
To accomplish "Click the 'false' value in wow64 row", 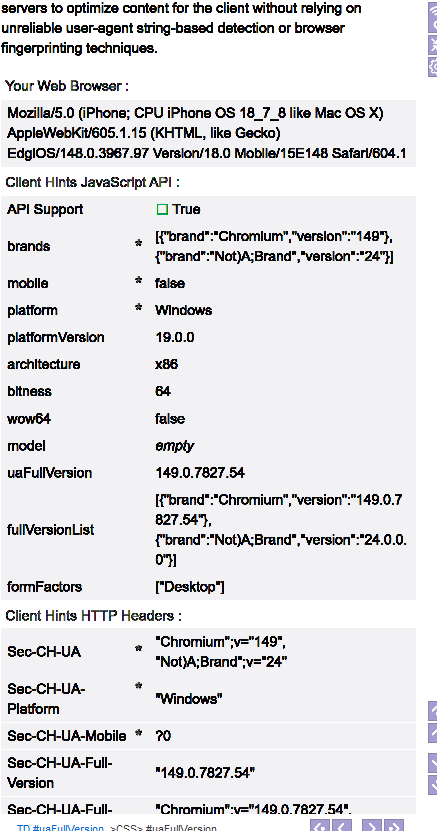I will click(170, 419).
